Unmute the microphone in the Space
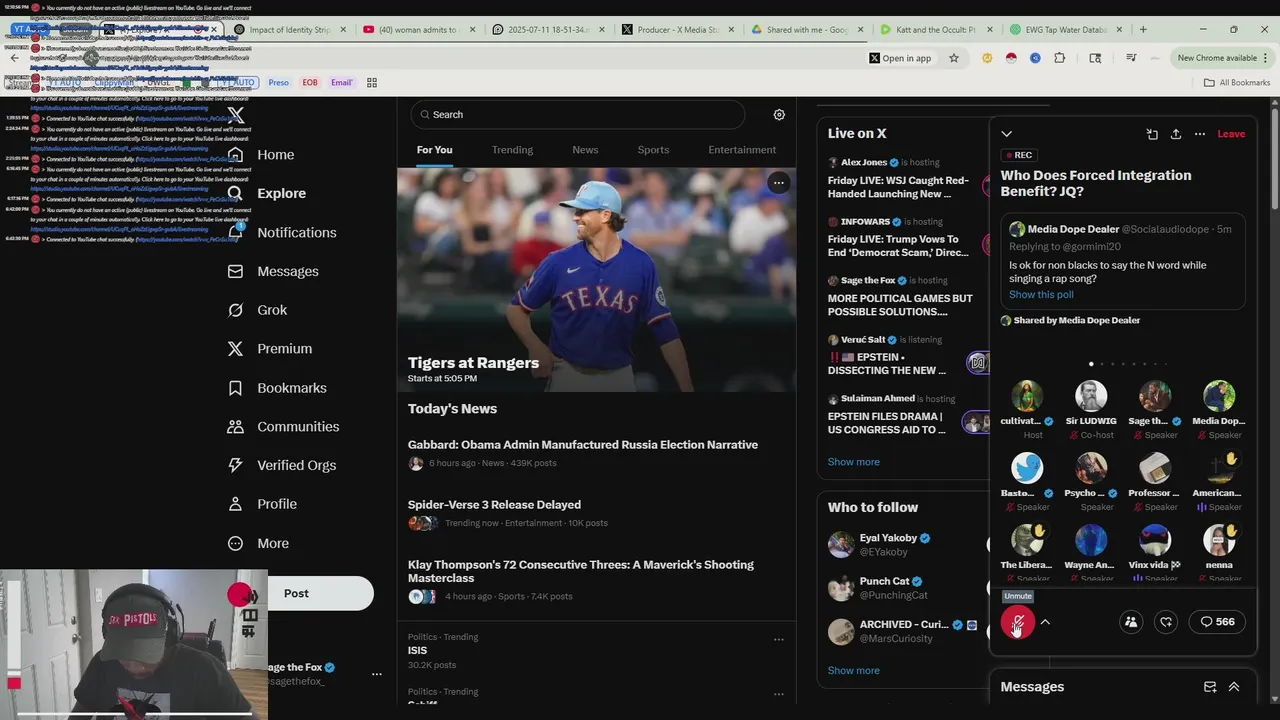Screen dimensions: 1280x720 point(1018,623)
